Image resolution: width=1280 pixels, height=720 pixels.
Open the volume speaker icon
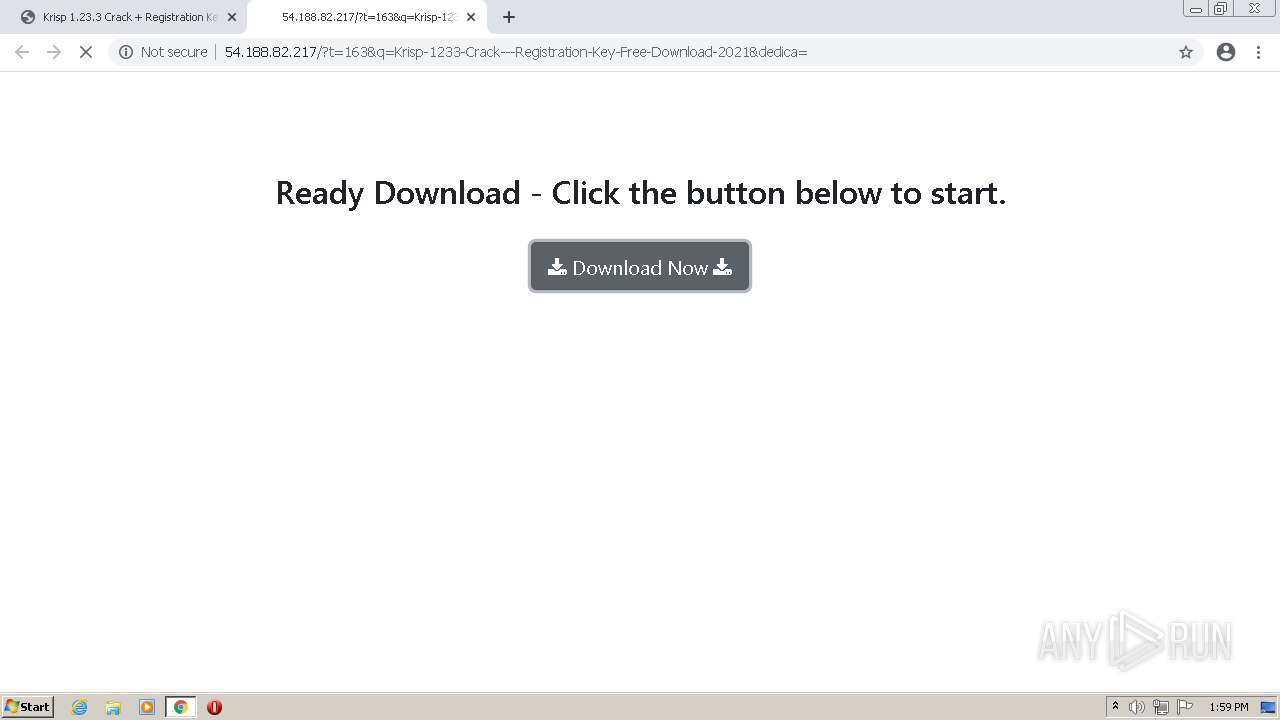point(1137,707)
